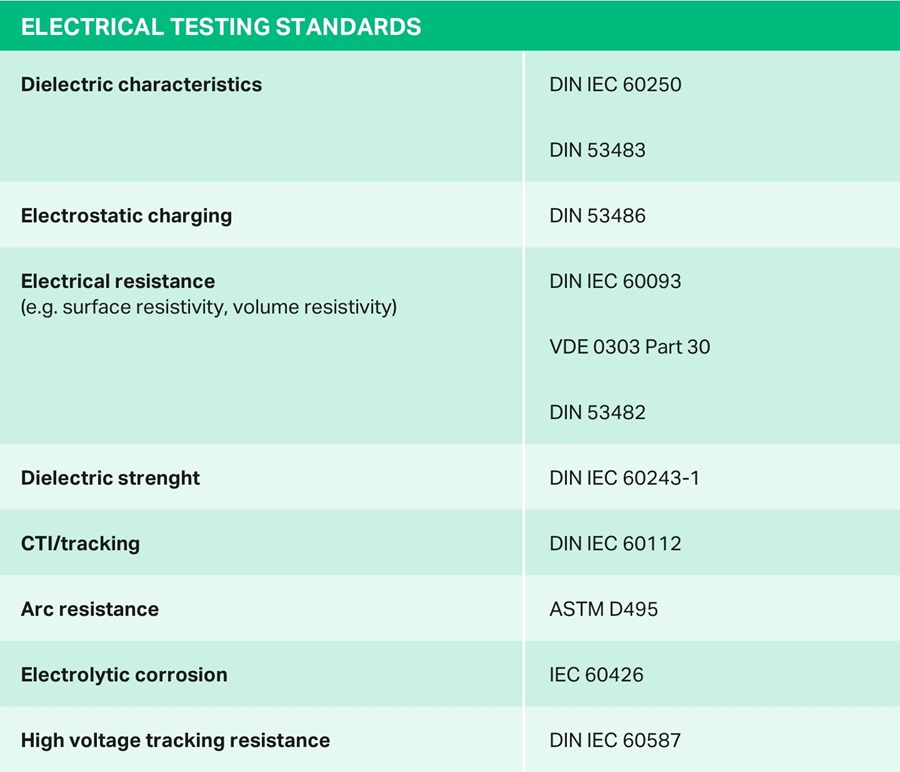Click the Electrolytic corrosion row label
Image resolution: width=900 pixels, height=772 pixels.
(124, 675)
